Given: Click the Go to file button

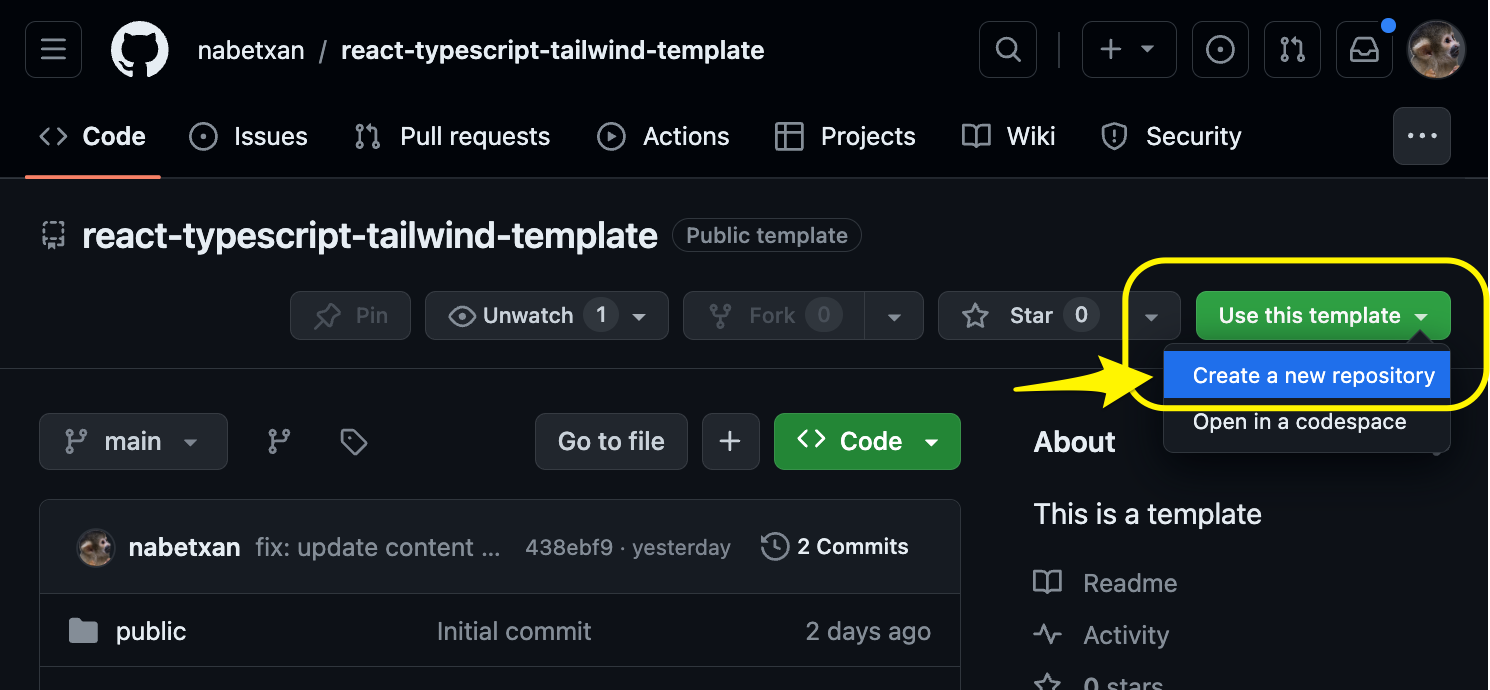Looking at the screenshot, I should 611,441.
